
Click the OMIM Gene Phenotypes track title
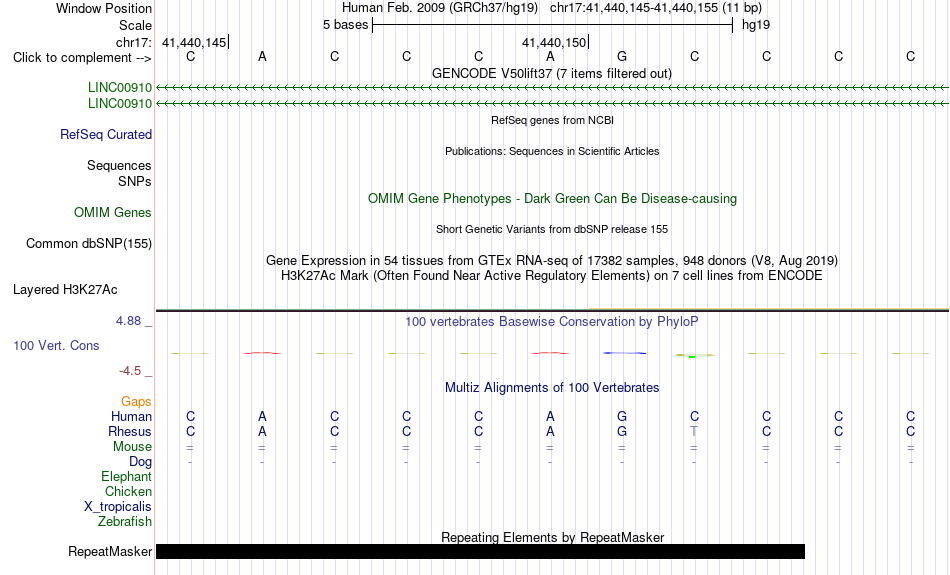tap(553, 199)
